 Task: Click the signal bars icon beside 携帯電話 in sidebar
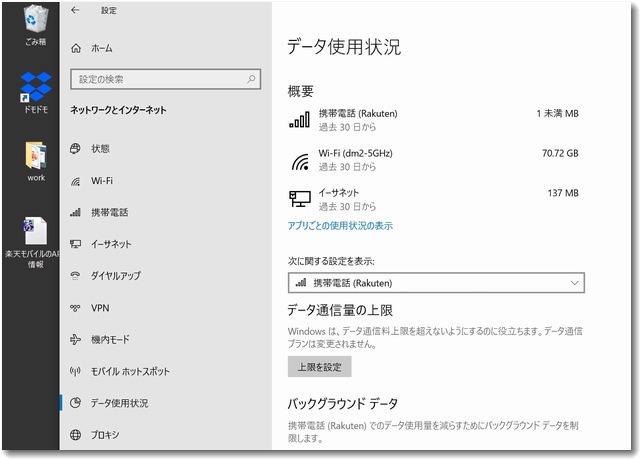tap(75, 212)
